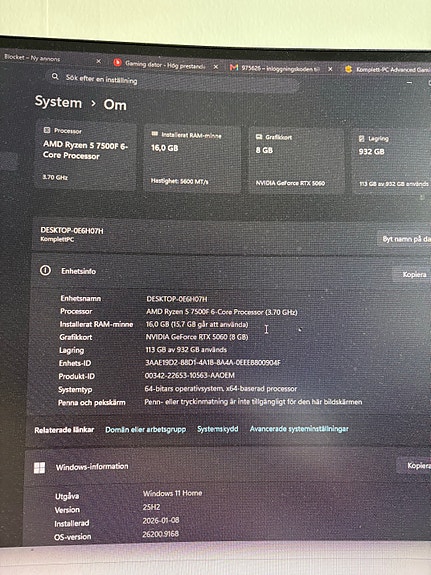The height and width of the screenshot is (575, 431).
Task: Copy device info with Kopiera button
Action: (414, 274)
